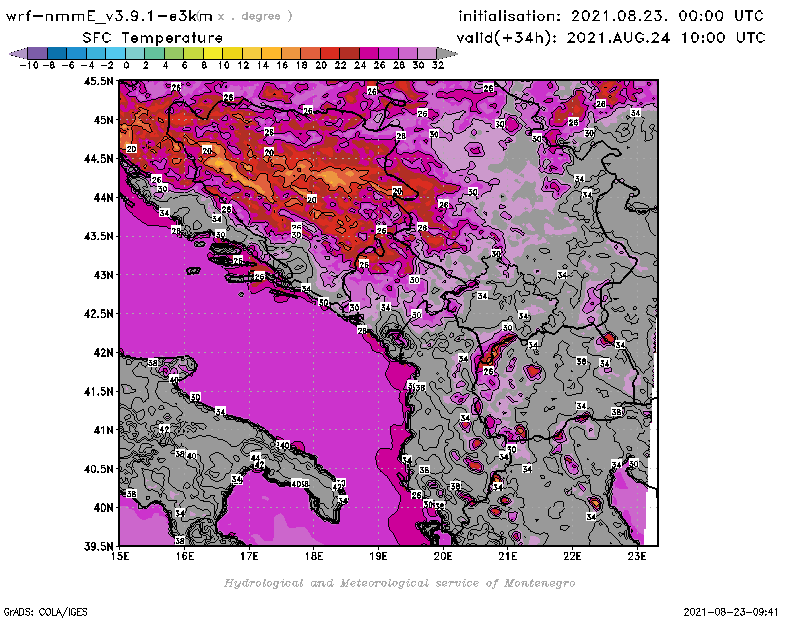Click the '21E' longitude axis label
800x618 pixels.
(508, 556)
